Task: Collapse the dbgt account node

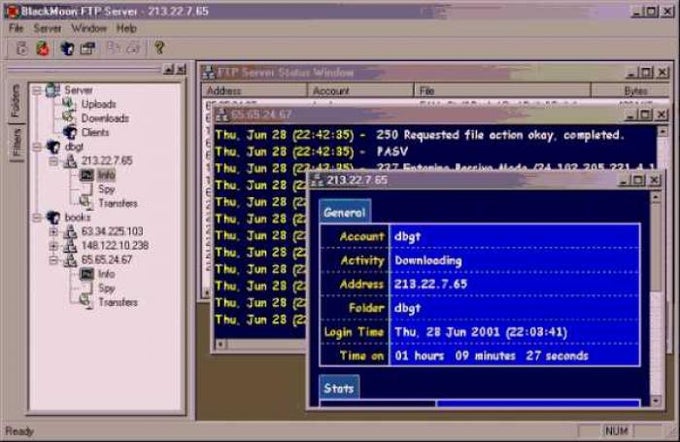Action: (37, 147)
